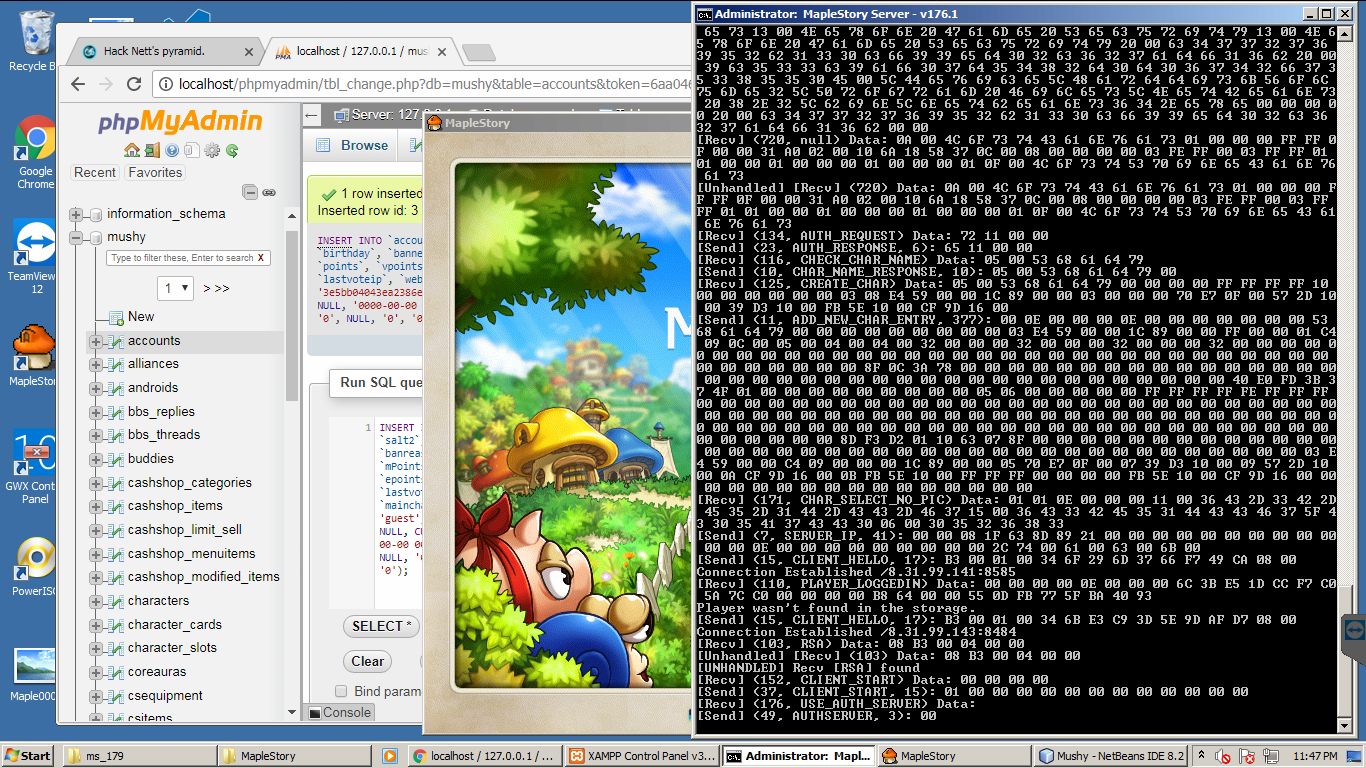Select the localhost phpMyAdmin browser tab
This screenshot has height=768, width=1366.
coord(362,51)
